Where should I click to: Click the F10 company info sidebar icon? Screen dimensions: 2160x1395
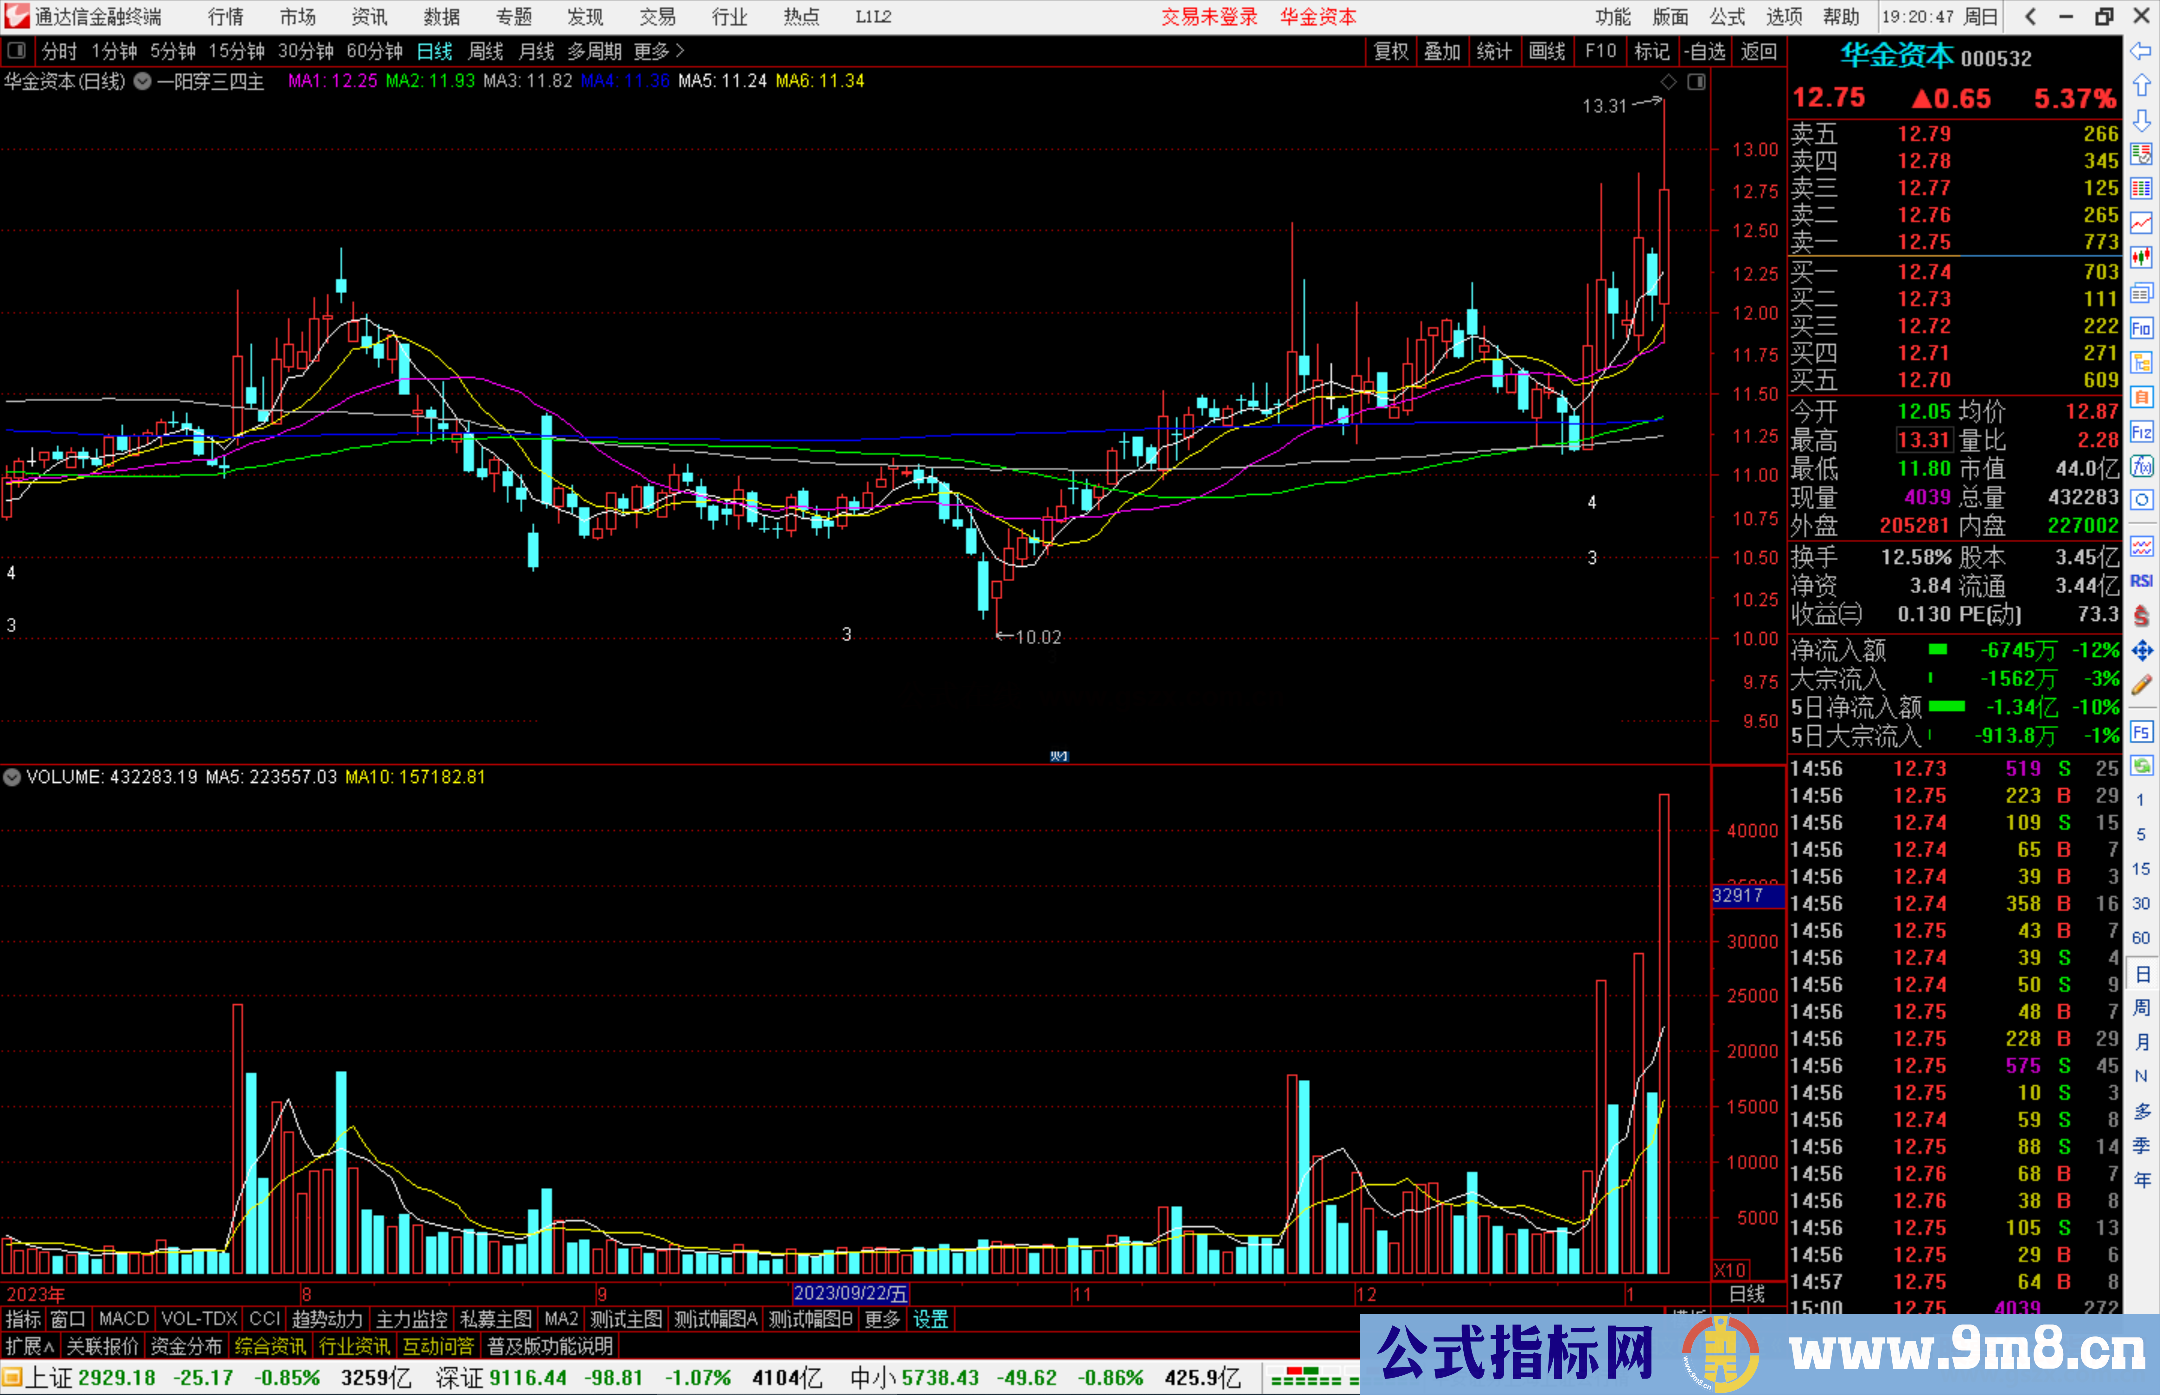coord(2141,328)
